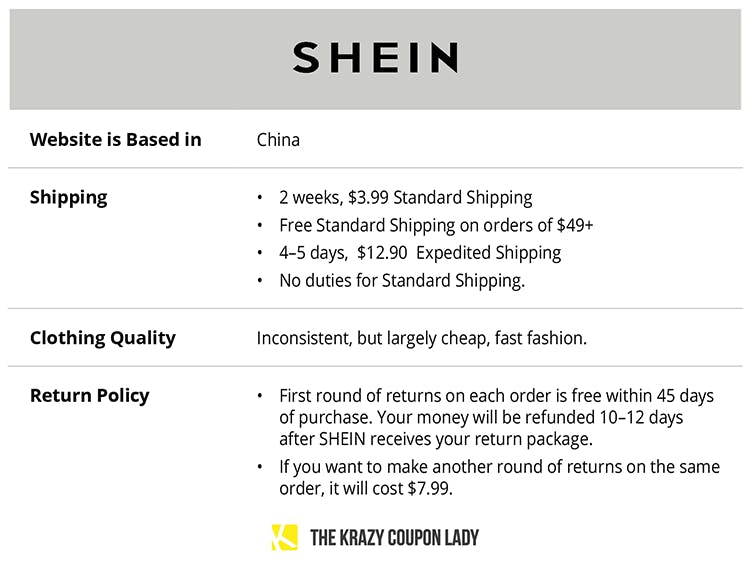
Task: Click '2 weeks, $3.99 Standard Shipping' bullet
Action: (405, 197)
